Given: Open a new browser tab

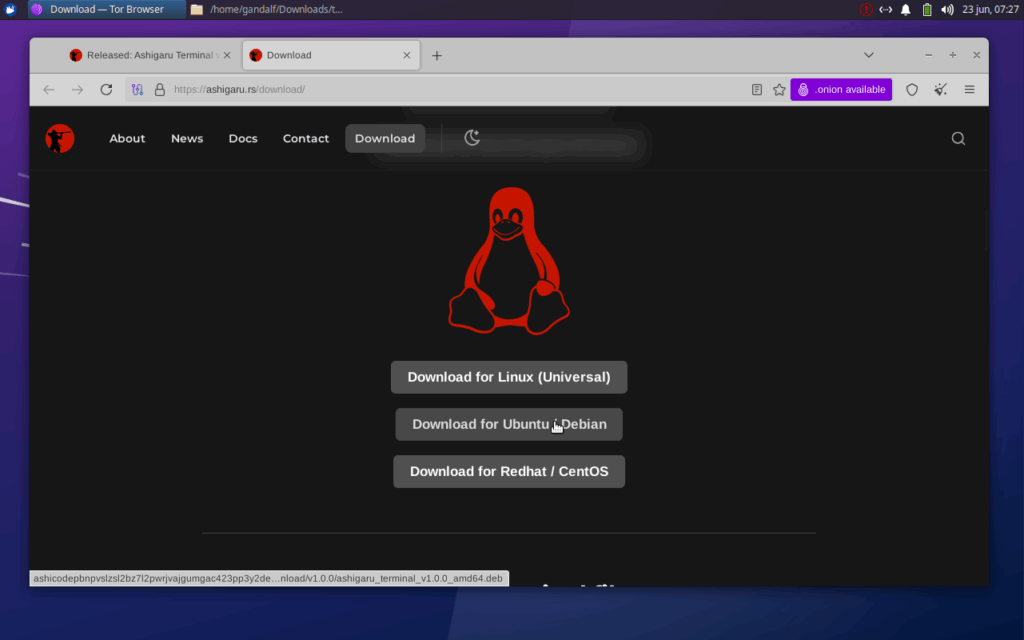Looking at the screenshot, I should (x=437, y=56).
